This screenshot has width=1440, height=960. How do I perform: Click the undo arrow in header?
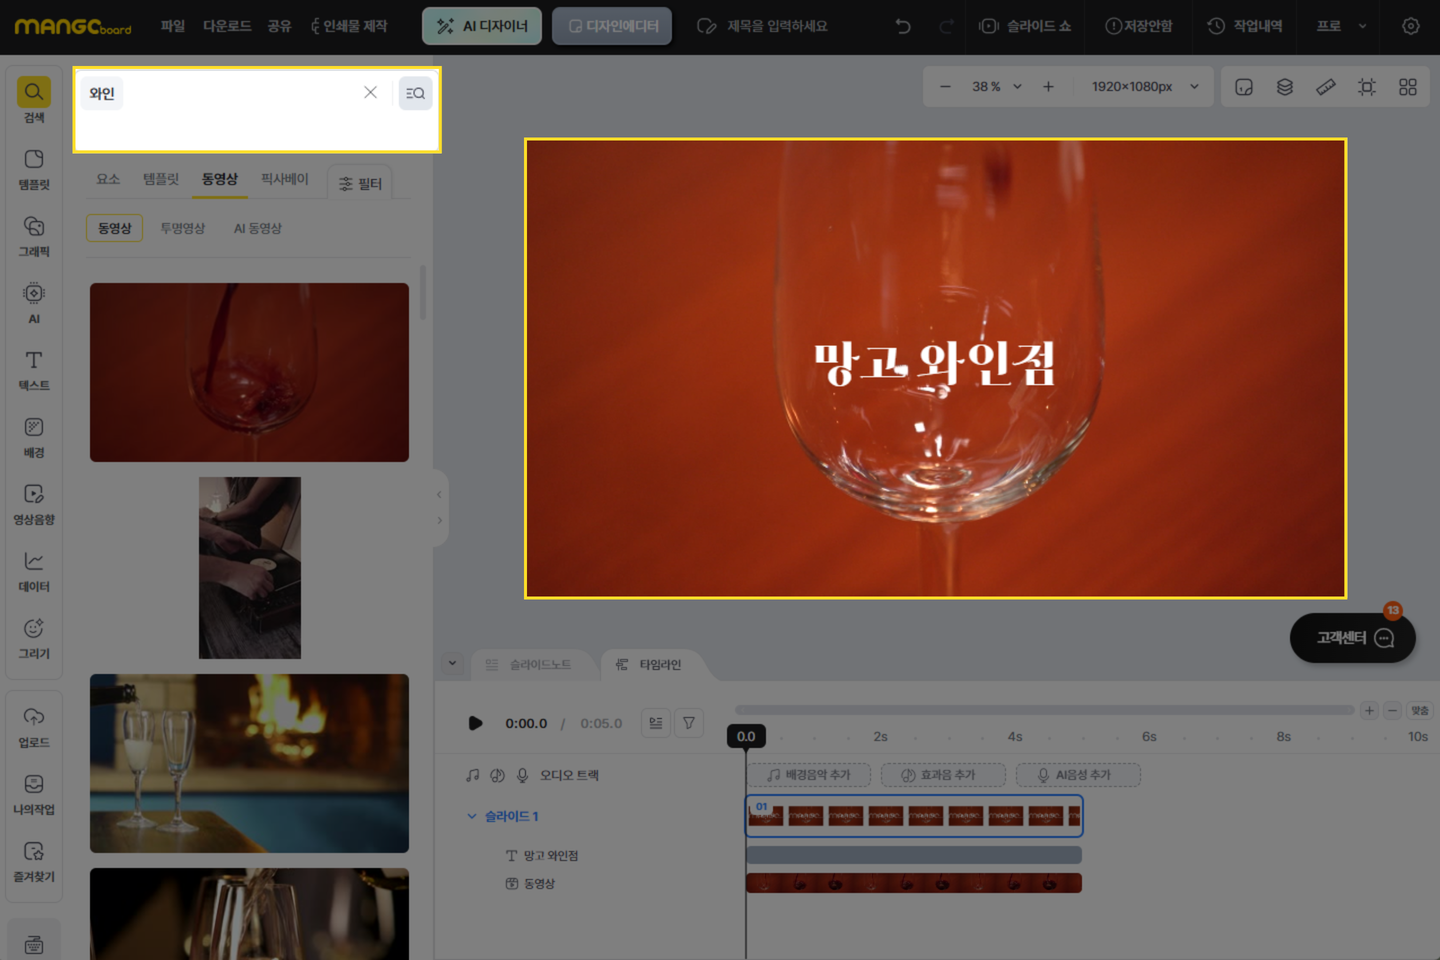pyautogui.click(x=903, y=26)
